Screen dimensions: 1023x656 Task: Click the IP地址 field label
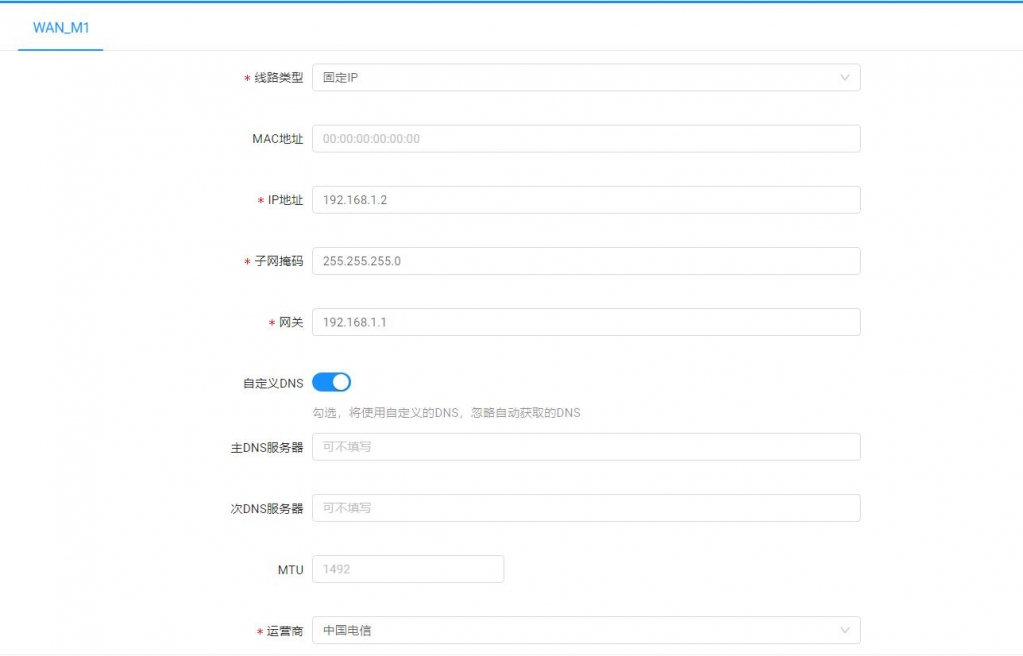(285, 200)
